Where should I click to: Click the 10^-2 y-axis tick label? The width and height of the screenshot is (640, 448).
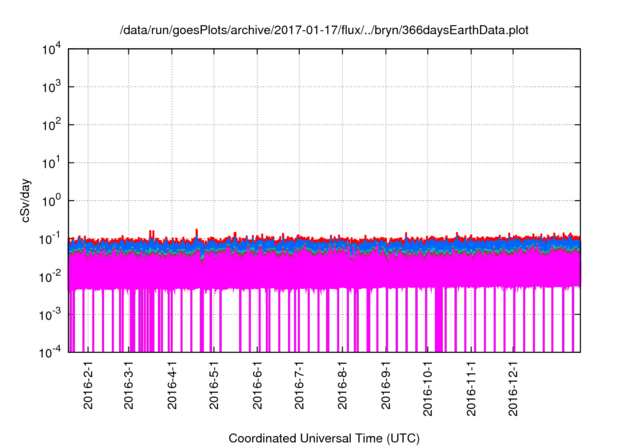tap(50, 276)
